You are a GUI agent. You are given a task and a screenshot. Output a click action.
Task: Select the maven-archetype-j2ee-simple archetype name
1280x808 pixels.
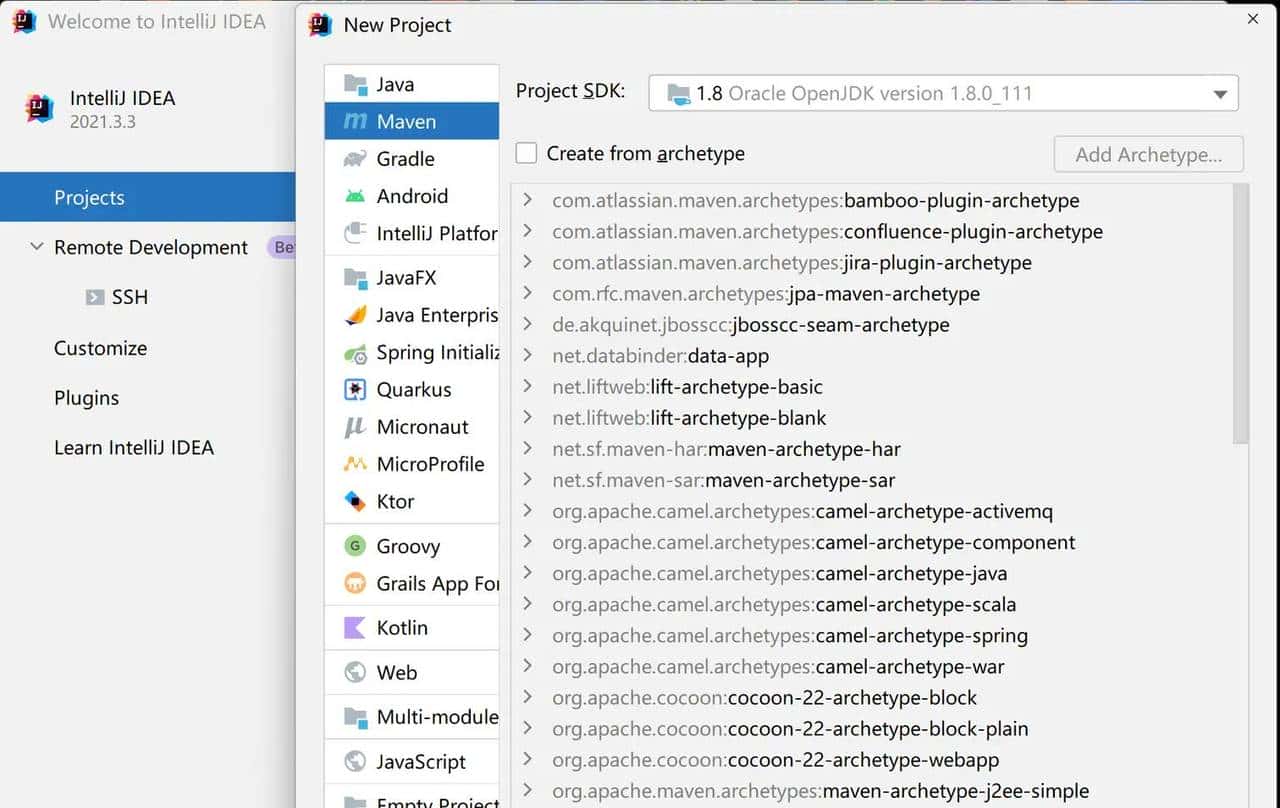[x=956, y=791]
